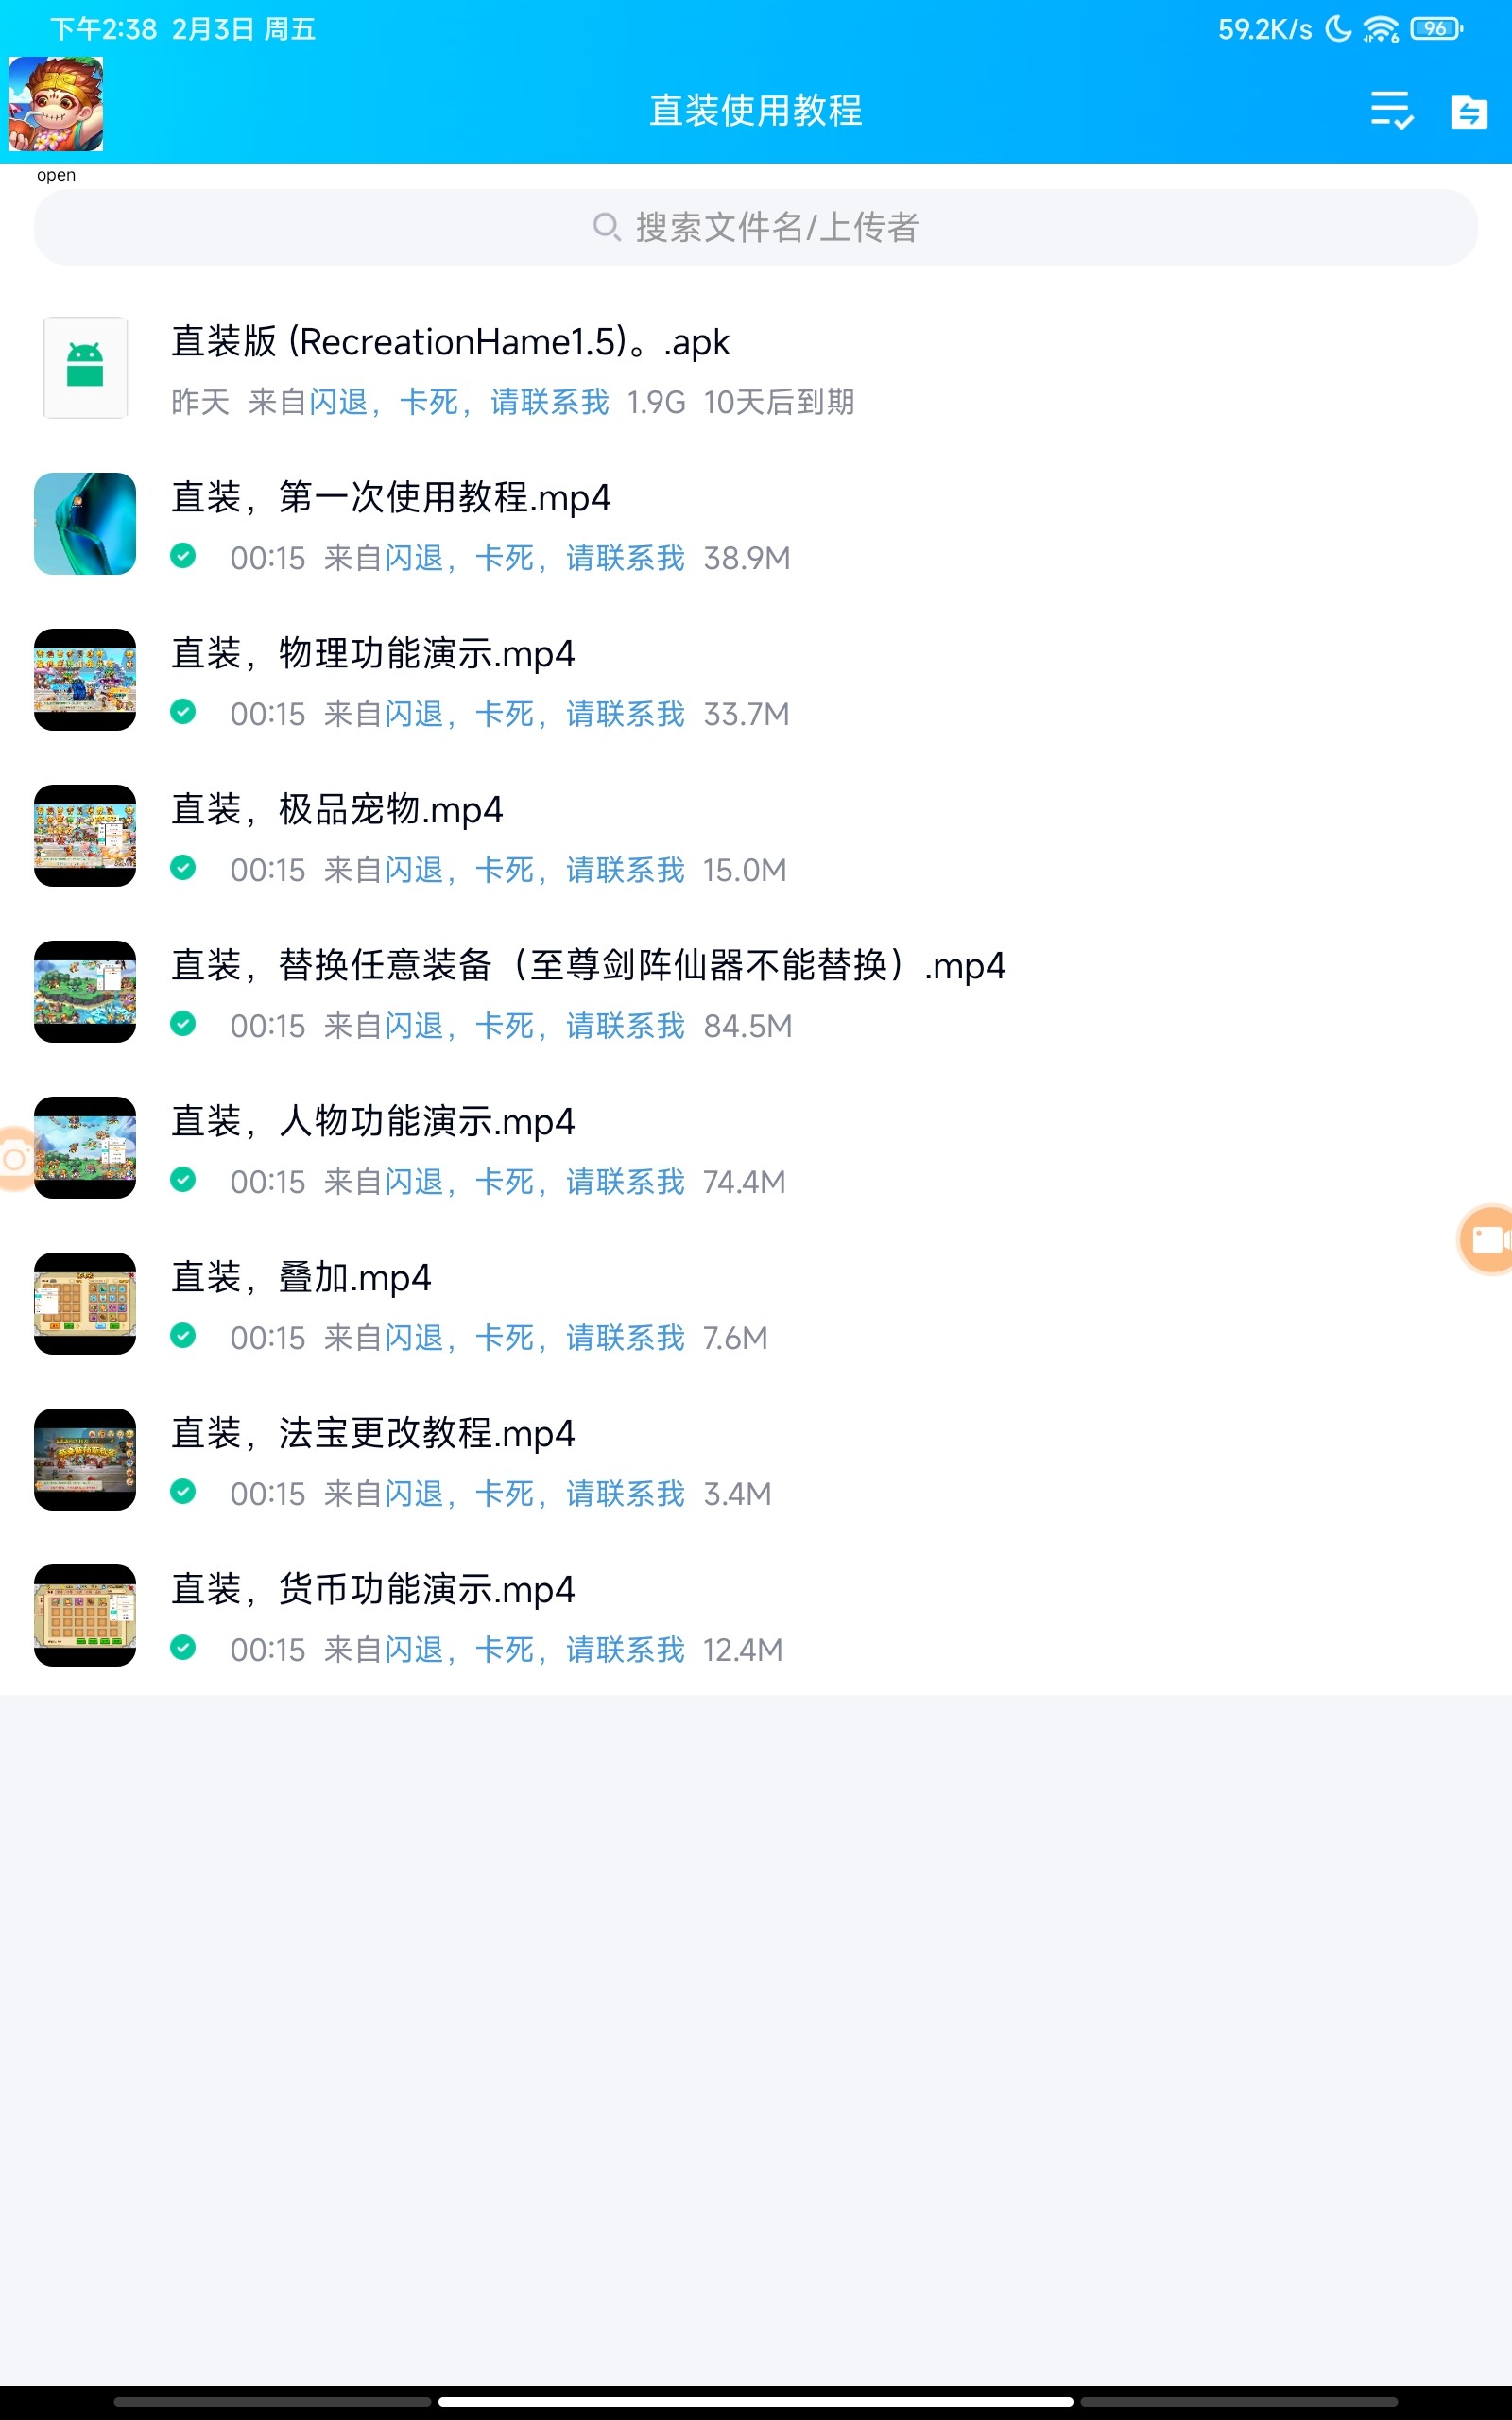Tap the Android APK file icon

[85, 367]
